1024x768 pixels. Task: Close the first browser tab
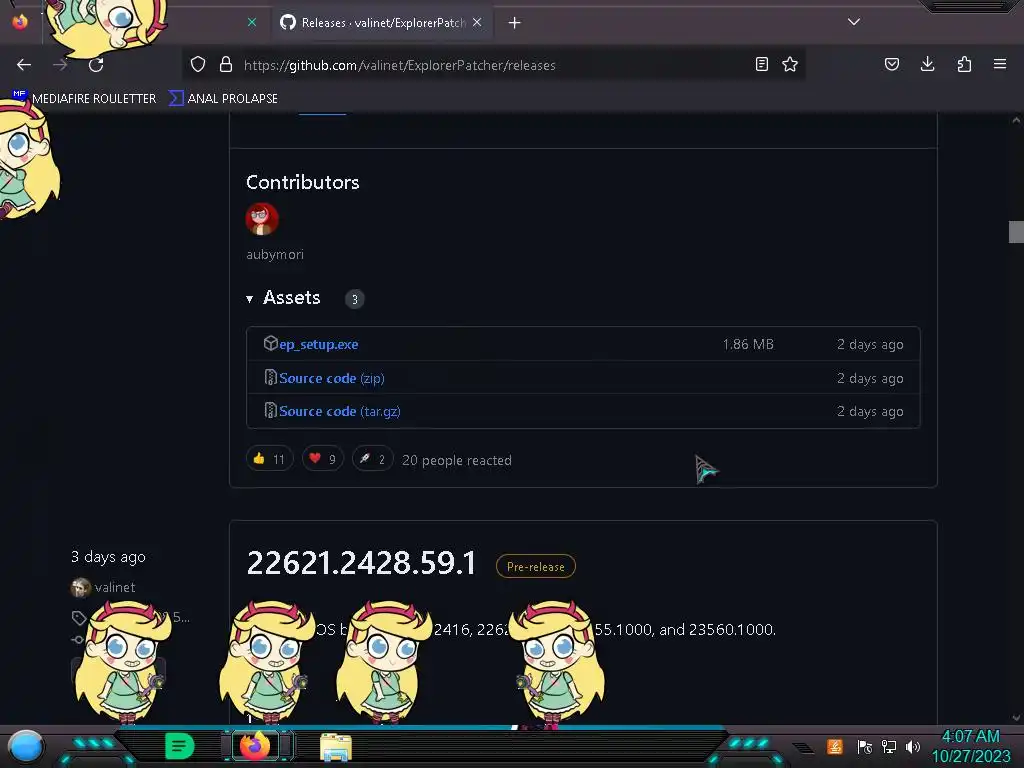coord(252,22)
